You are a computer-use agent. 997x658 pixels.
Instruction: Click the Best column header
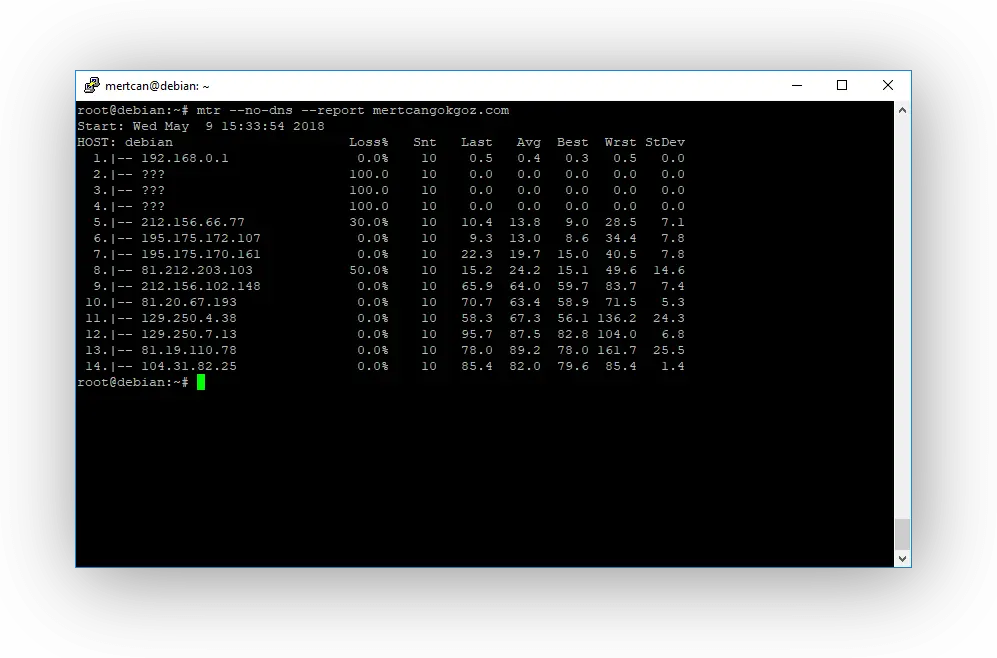(572, 142)
